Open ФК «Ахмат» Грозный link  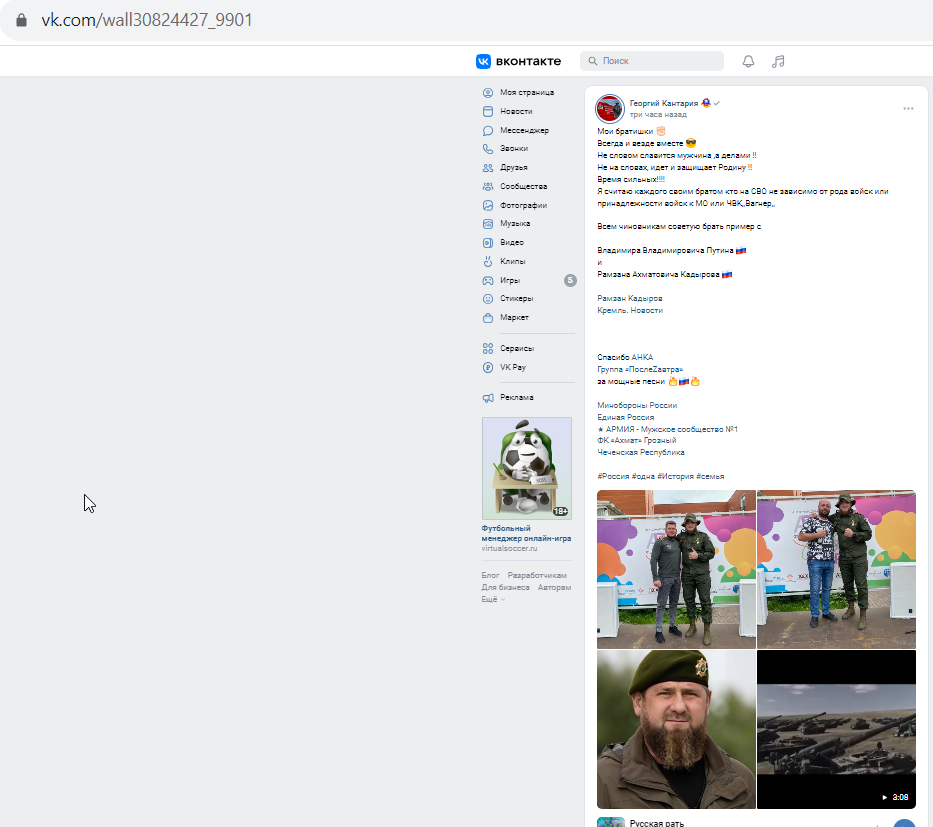[637, 440]
